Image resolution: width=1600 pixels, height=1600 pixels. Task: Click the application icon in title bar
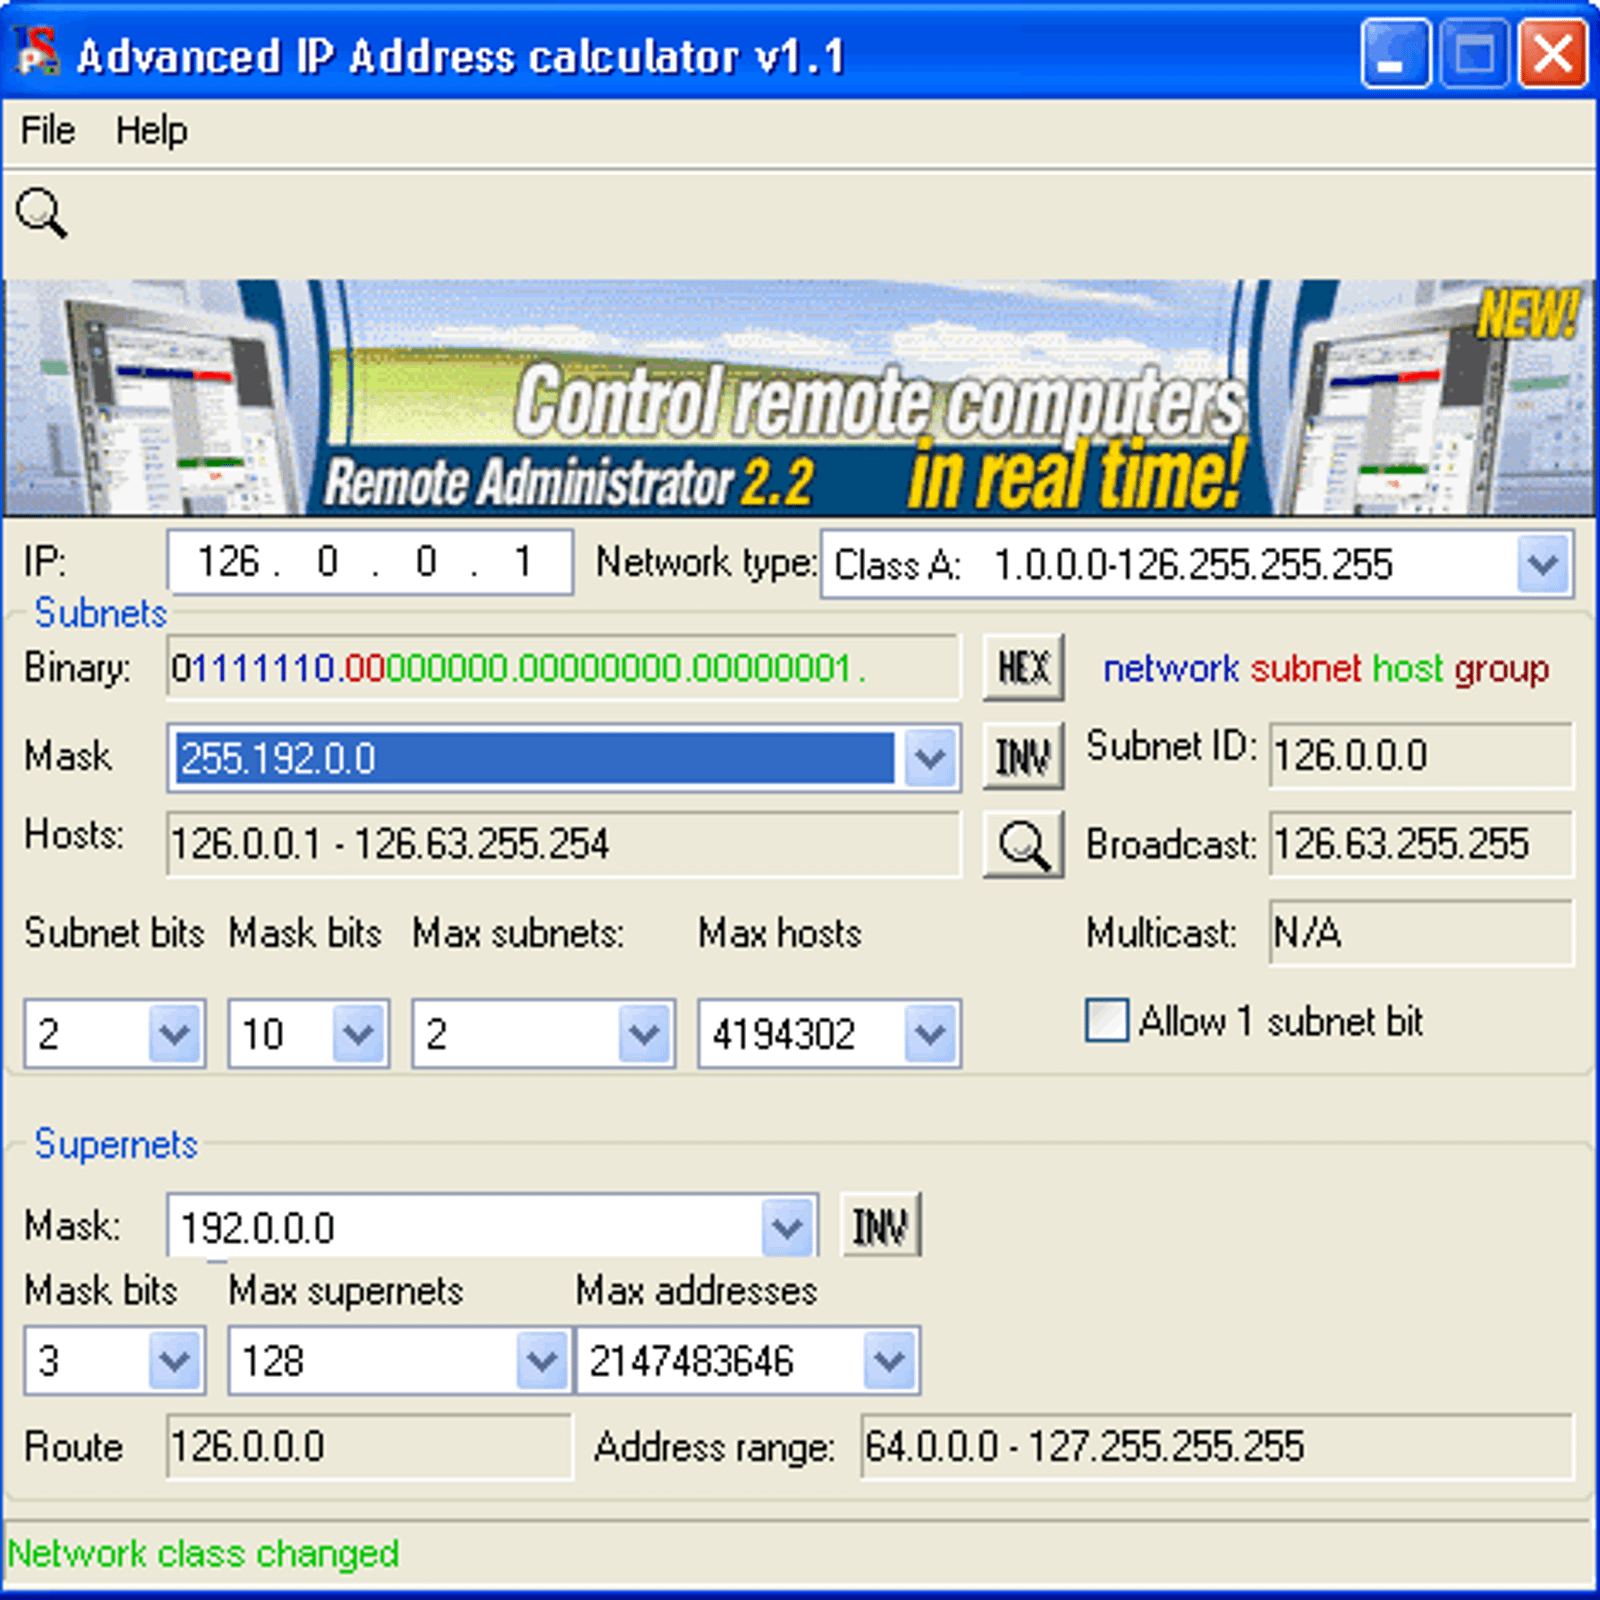pos(37,52)
